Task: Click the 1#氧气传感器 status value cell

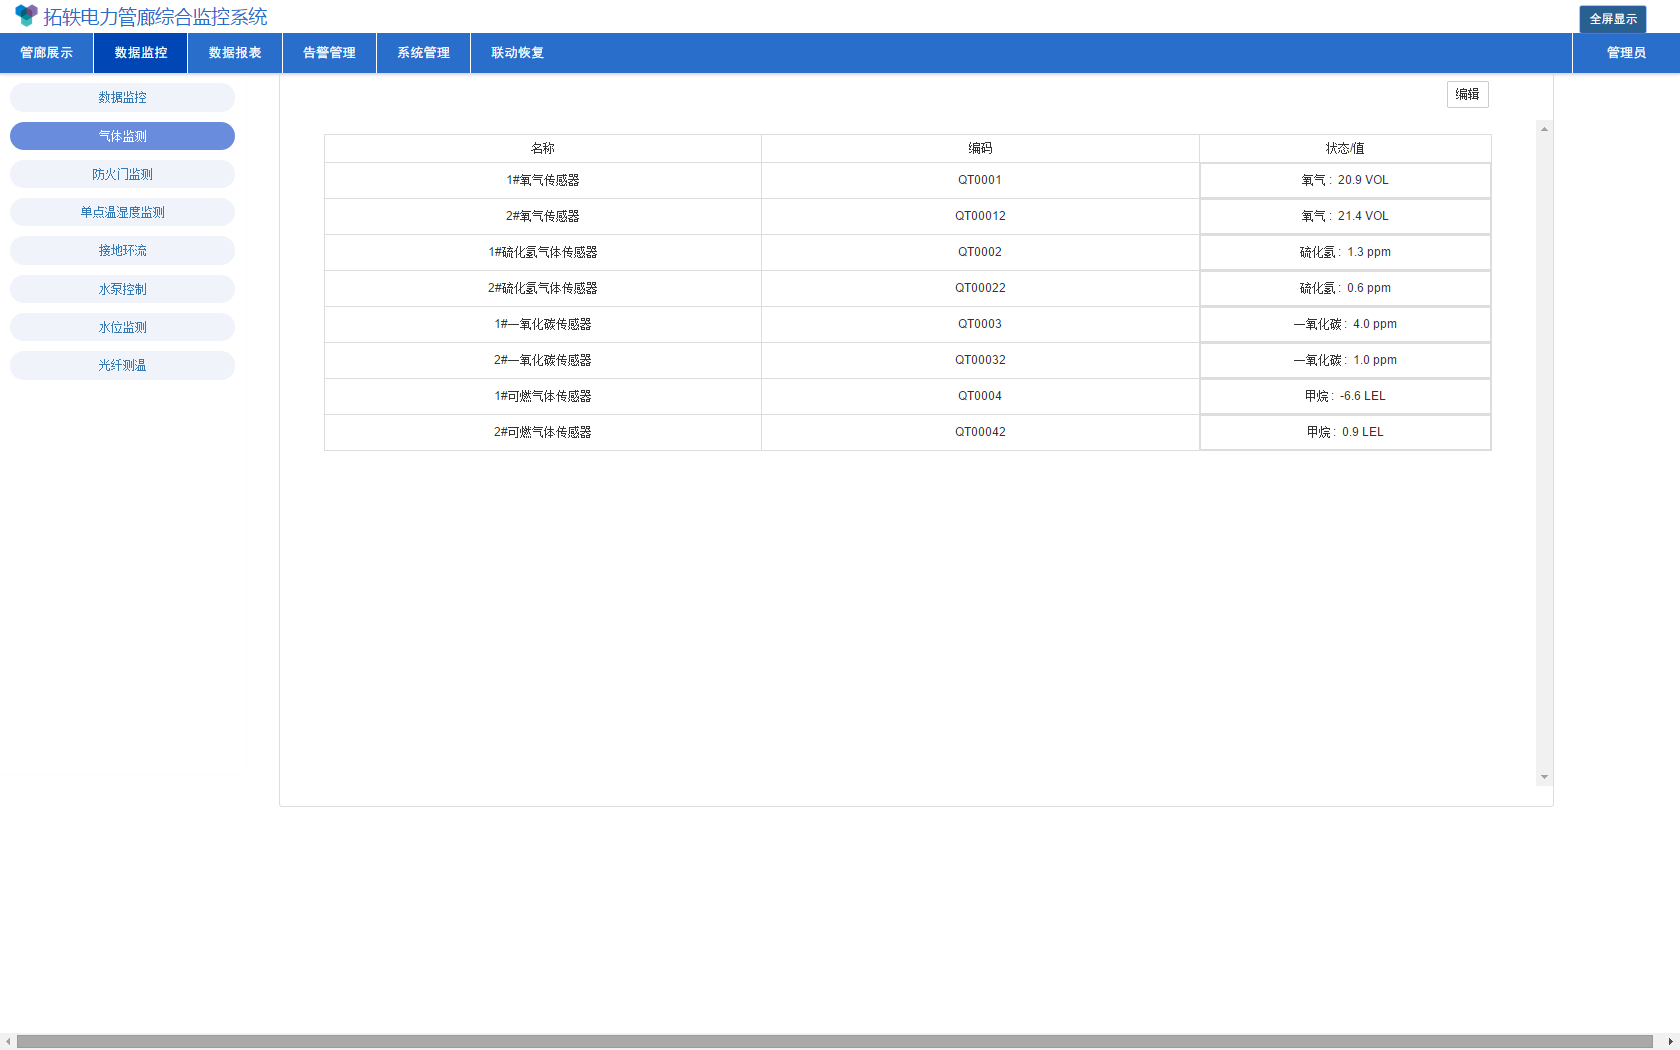Action: tap(1344, 180)
